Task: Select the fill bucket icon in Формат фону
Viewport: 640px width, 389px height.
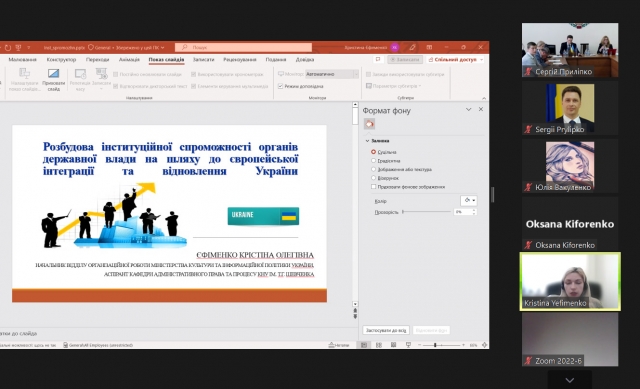Action: (369, 124)
